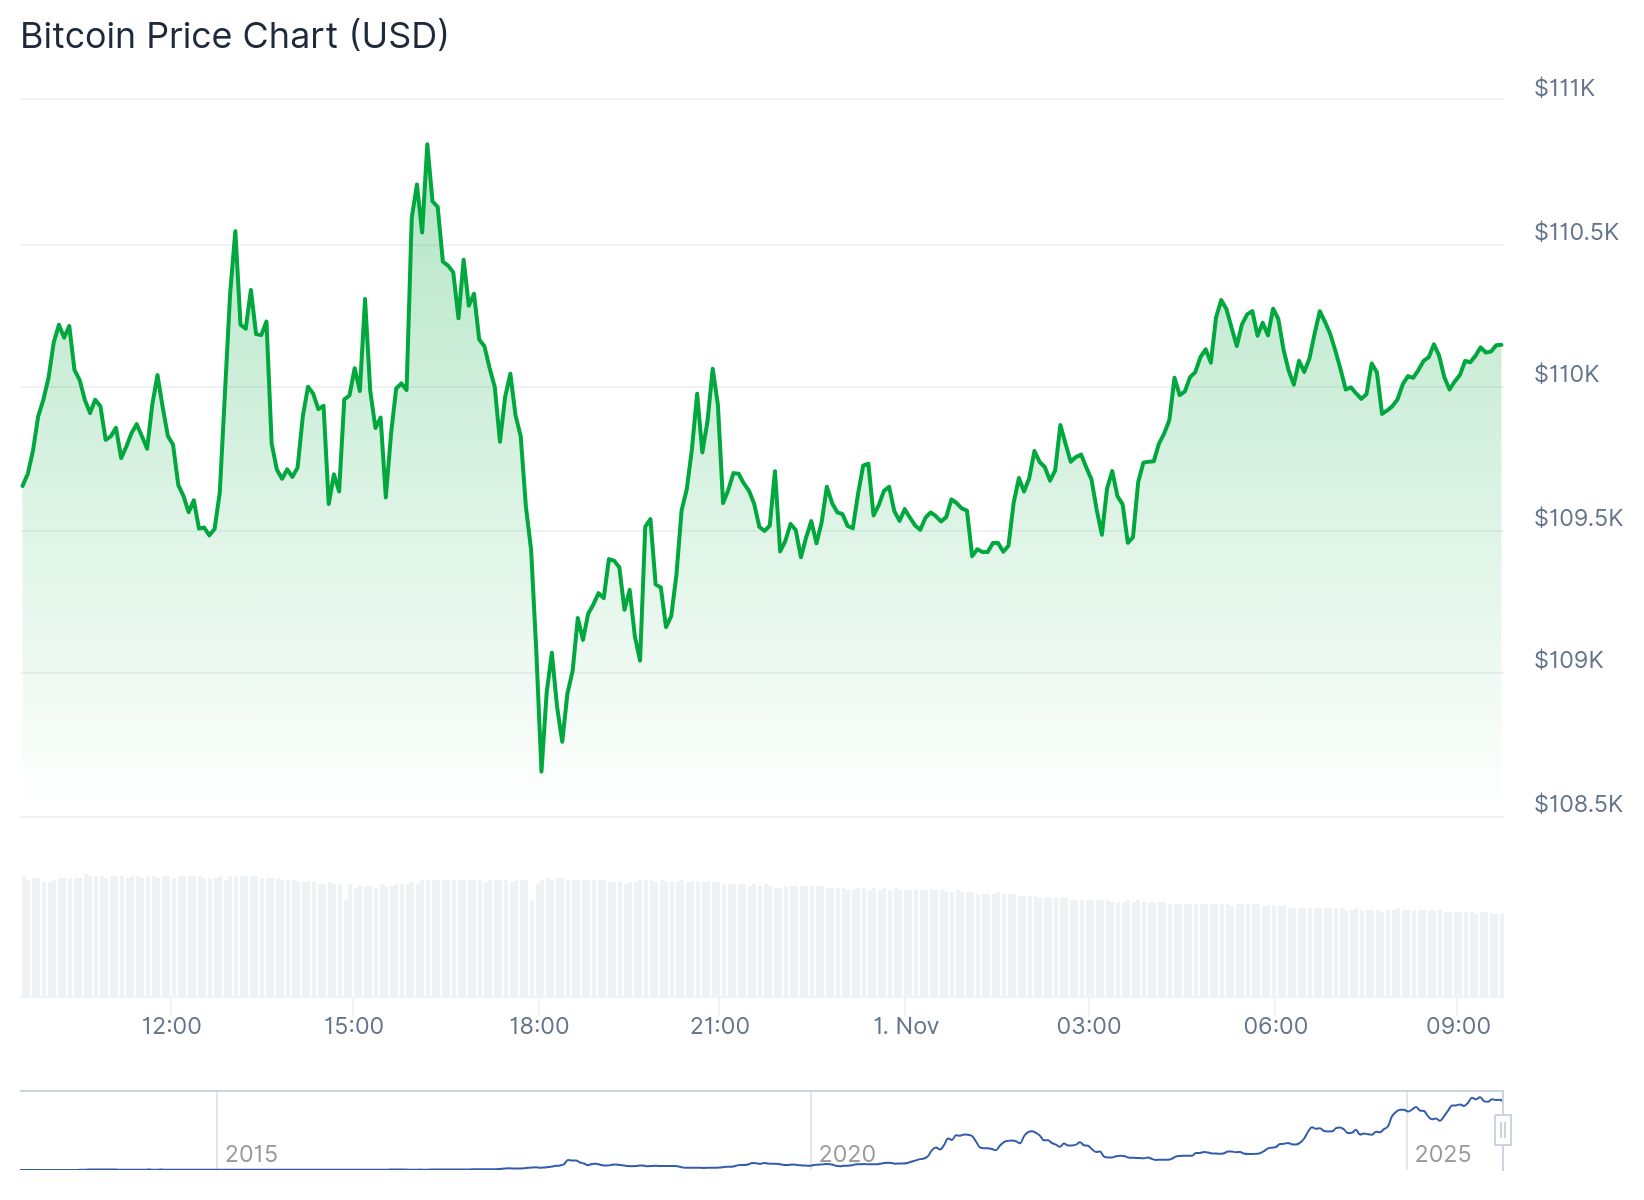Click the $108.5K price axis label
The image size is (1644, 1200).
(1578, 804)
